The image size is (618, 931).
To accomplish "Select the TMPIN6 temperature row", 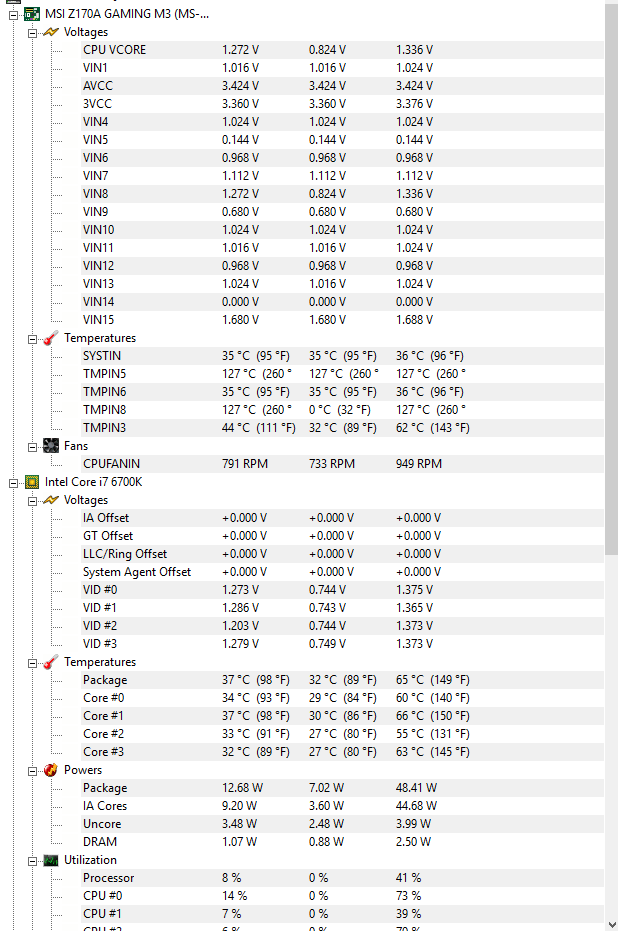I will coord(343,392).
